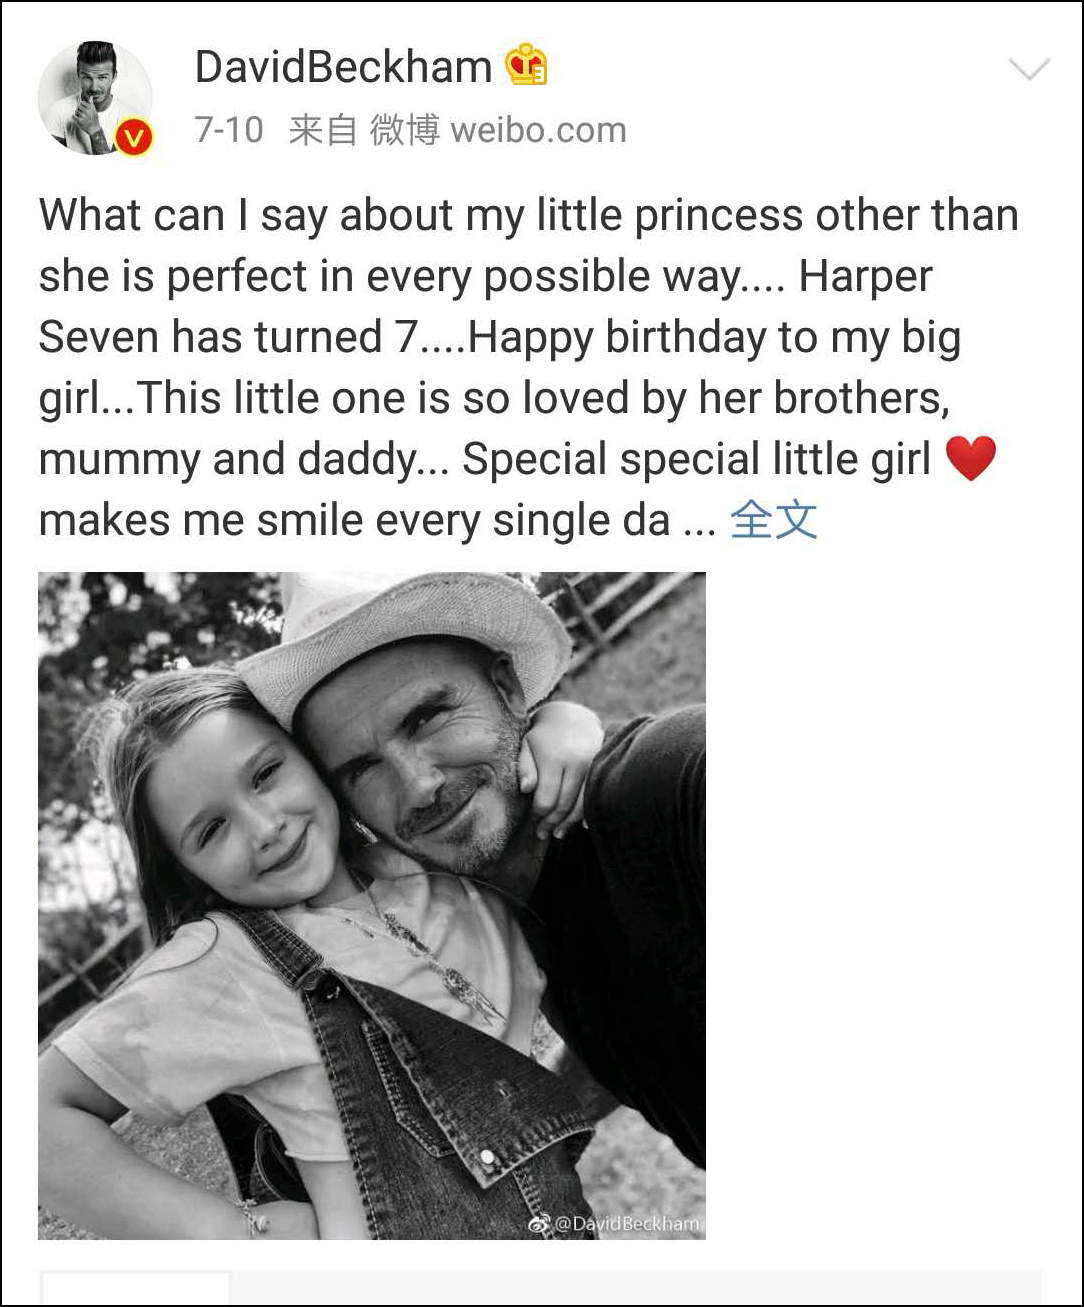Image resolution: width=1084 pixels, height=1307 pixels.
Task: Click the Weibo logo watermark on photo
Action: [539, 1223]
